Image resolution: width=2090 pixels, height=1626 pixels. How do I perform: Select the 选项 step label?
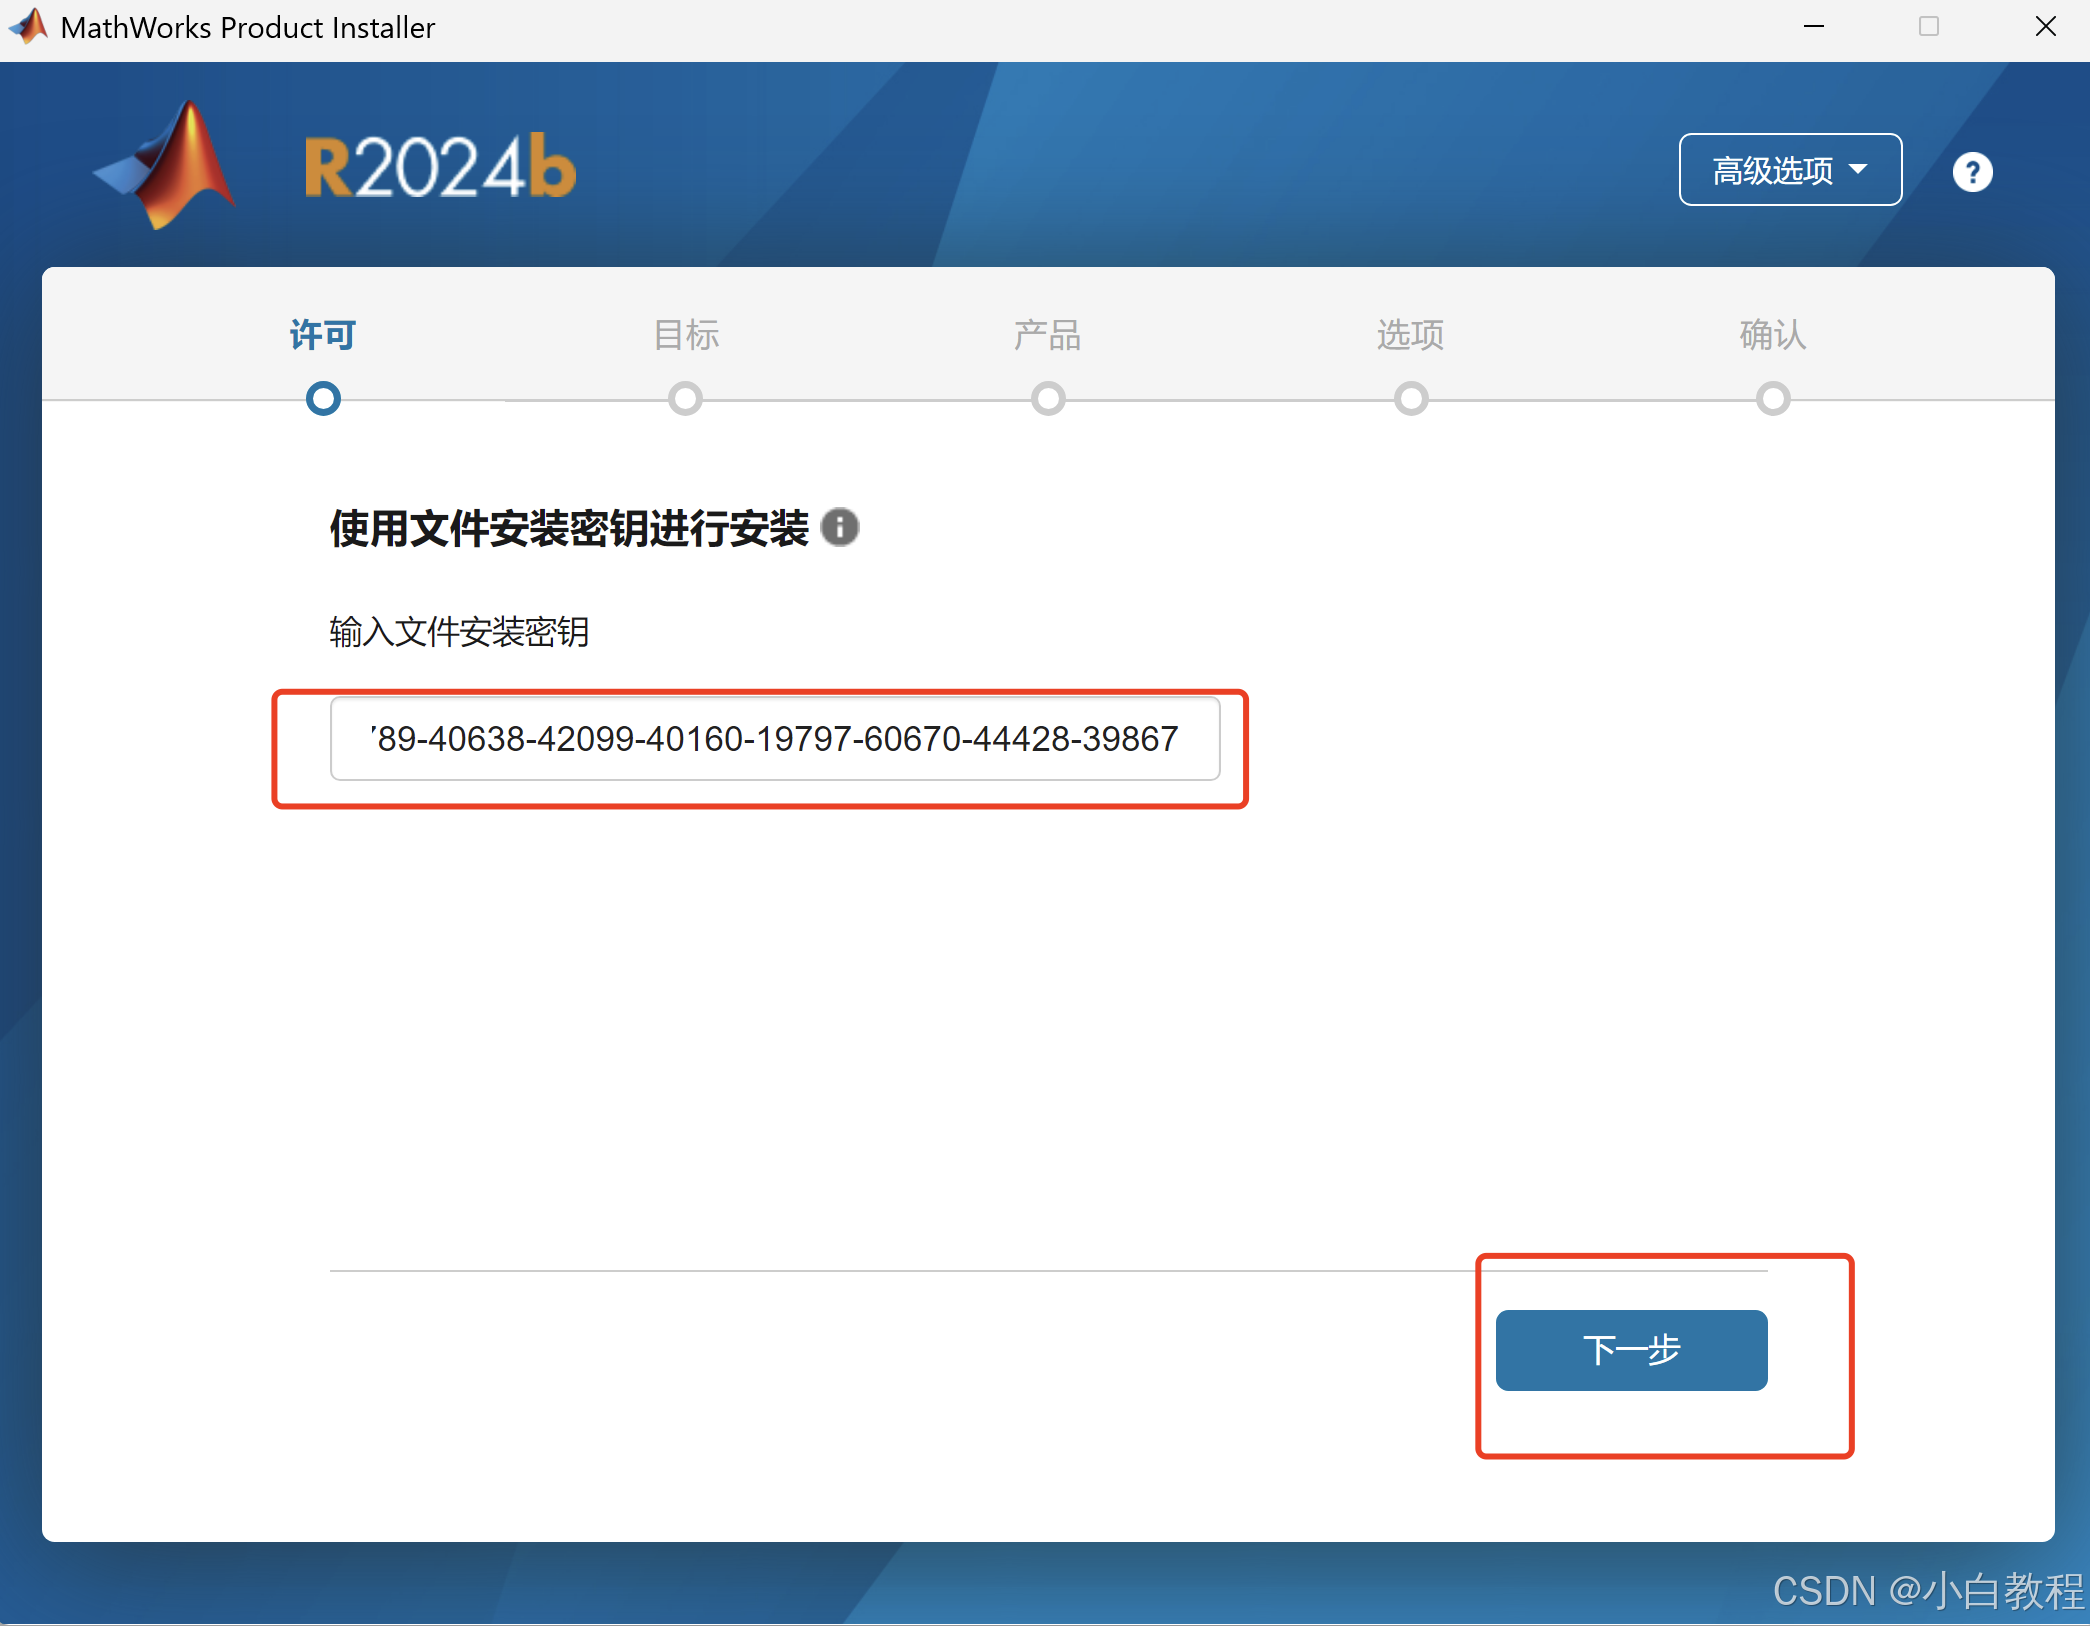[1410, 335]
